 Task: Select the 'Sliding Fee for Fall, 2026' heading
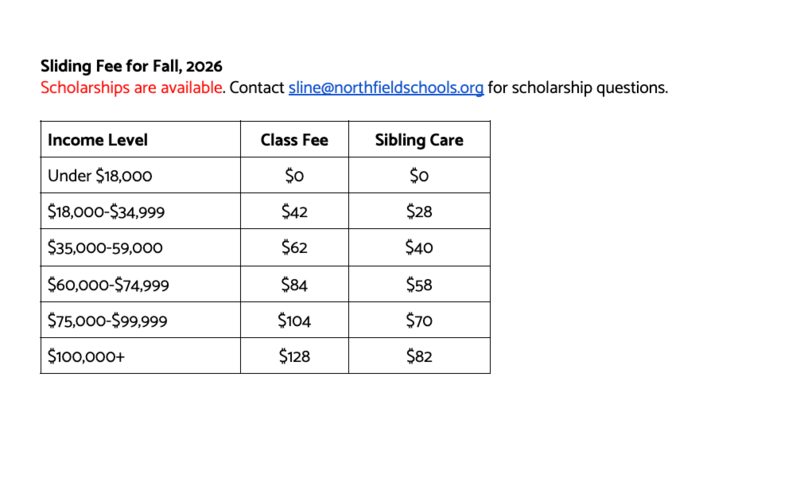[x=132, y=66]
